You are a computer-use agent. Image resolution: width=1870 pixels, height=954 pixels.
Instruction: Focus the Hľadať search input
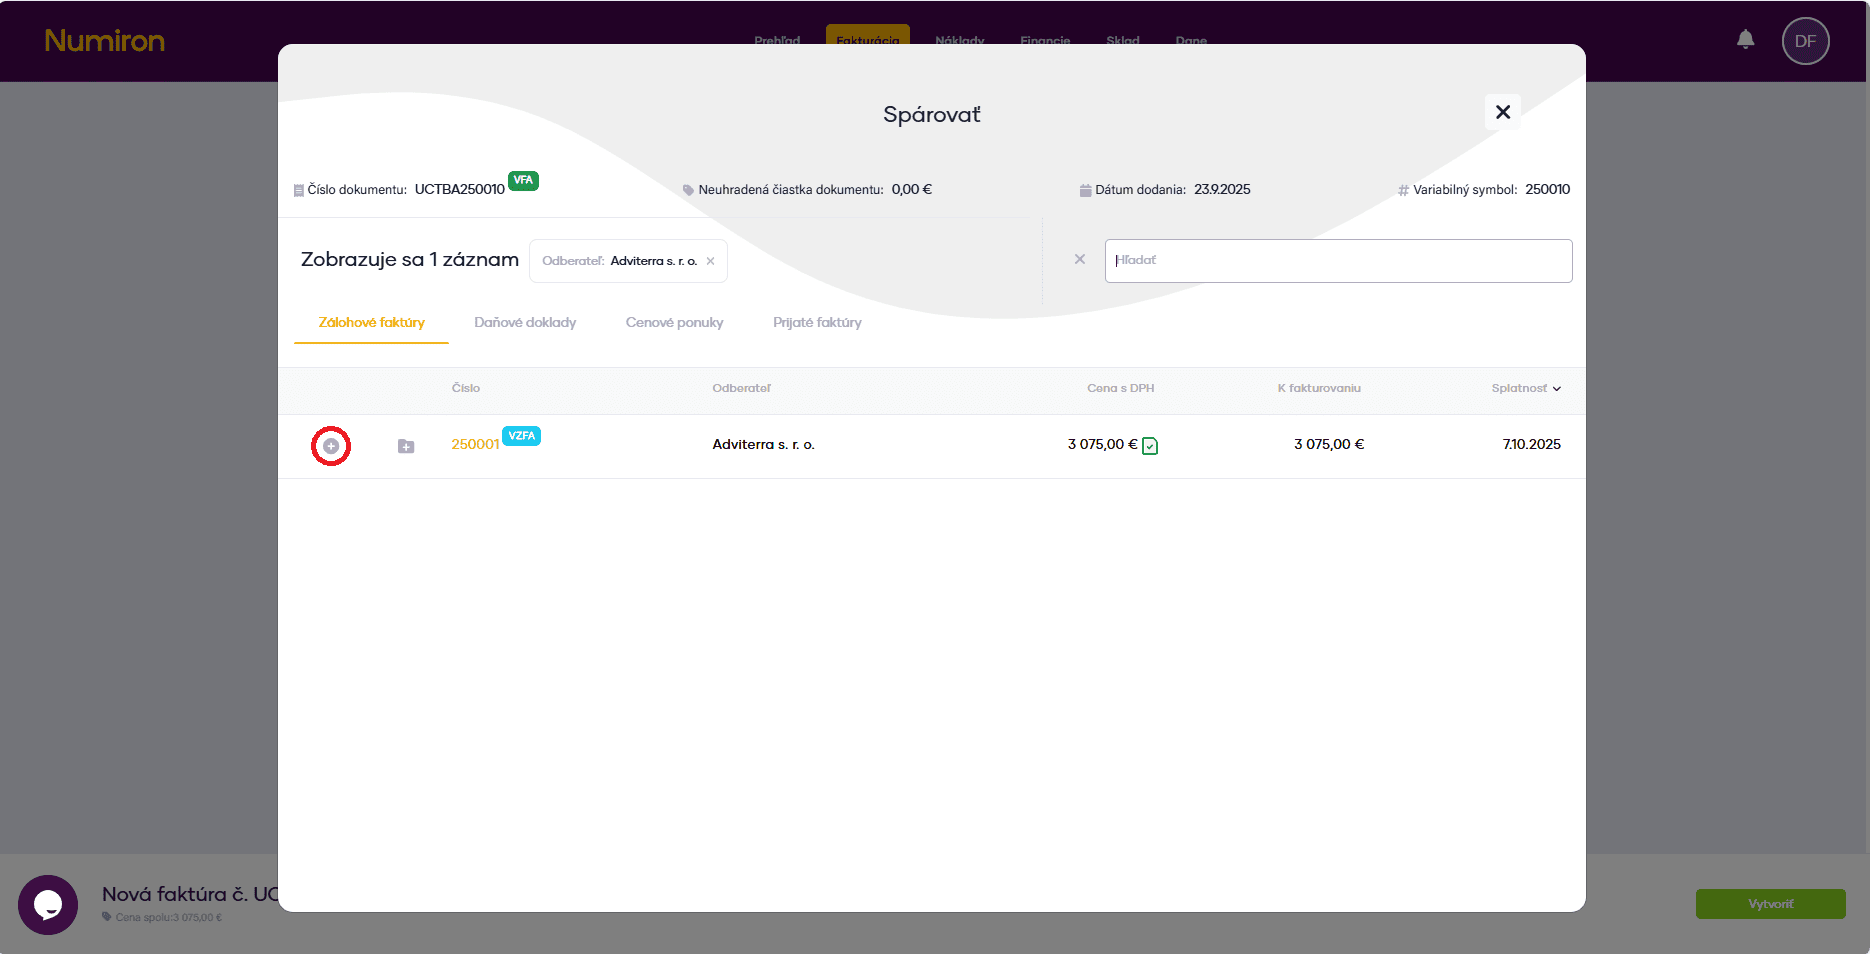point(1338,261)
